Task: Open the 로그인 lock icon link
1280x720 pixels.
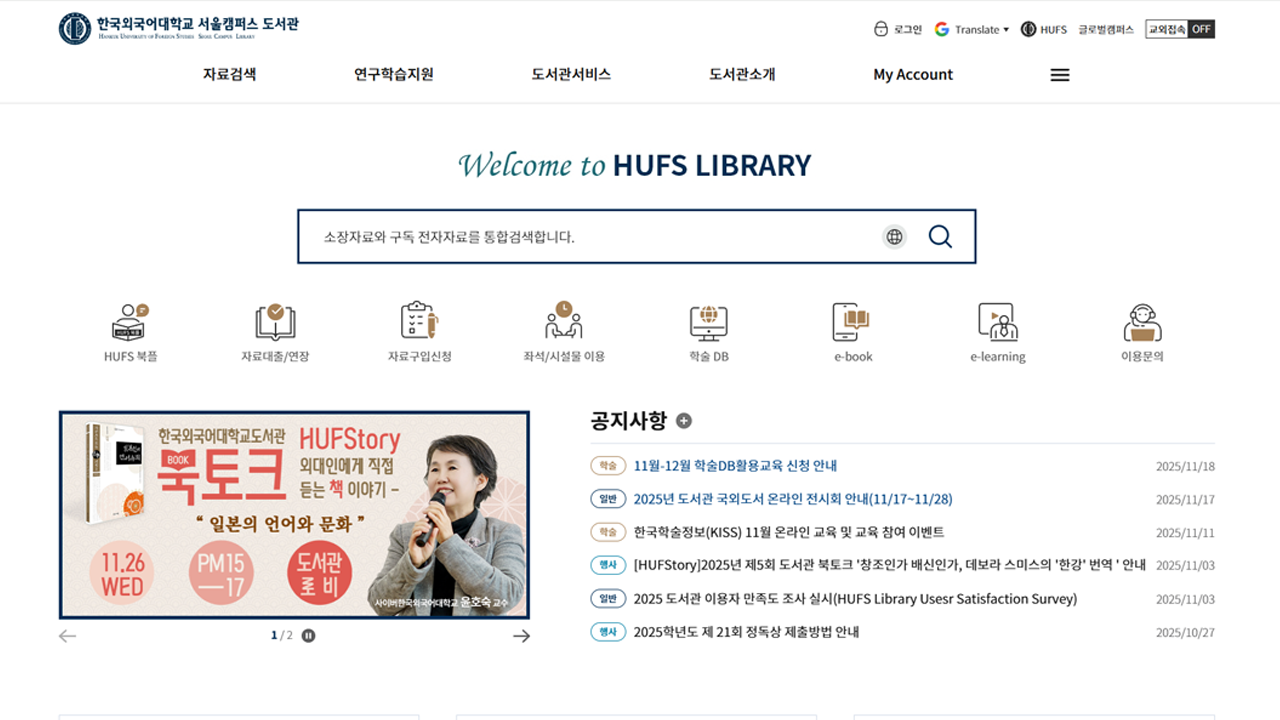Action: tap(881, 29)
